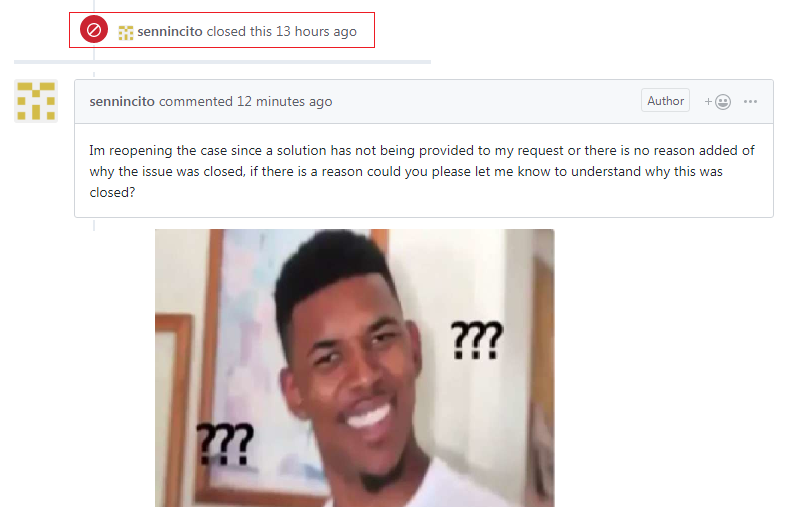
Task: Click the final word 'closed?' in the comment
Action: [x=112, y=192]
